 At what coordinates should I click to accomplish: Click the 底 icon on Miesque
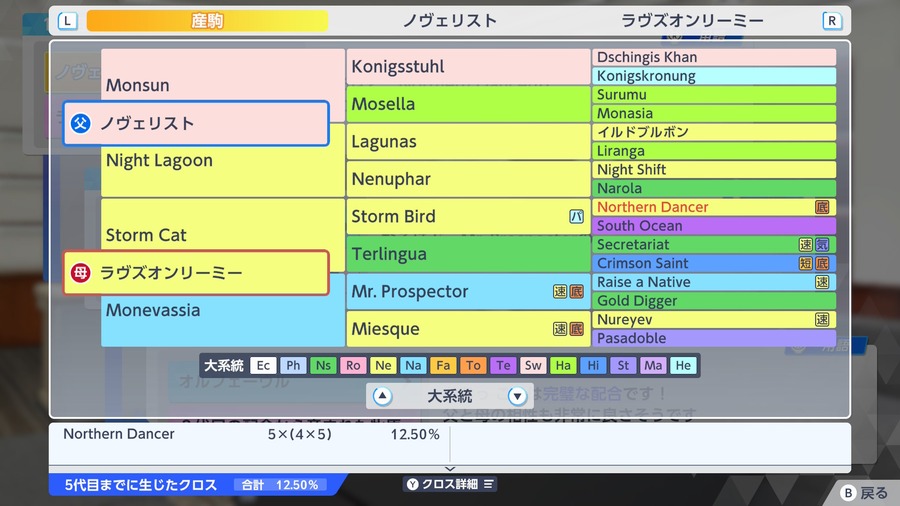[x=576, y=329]
